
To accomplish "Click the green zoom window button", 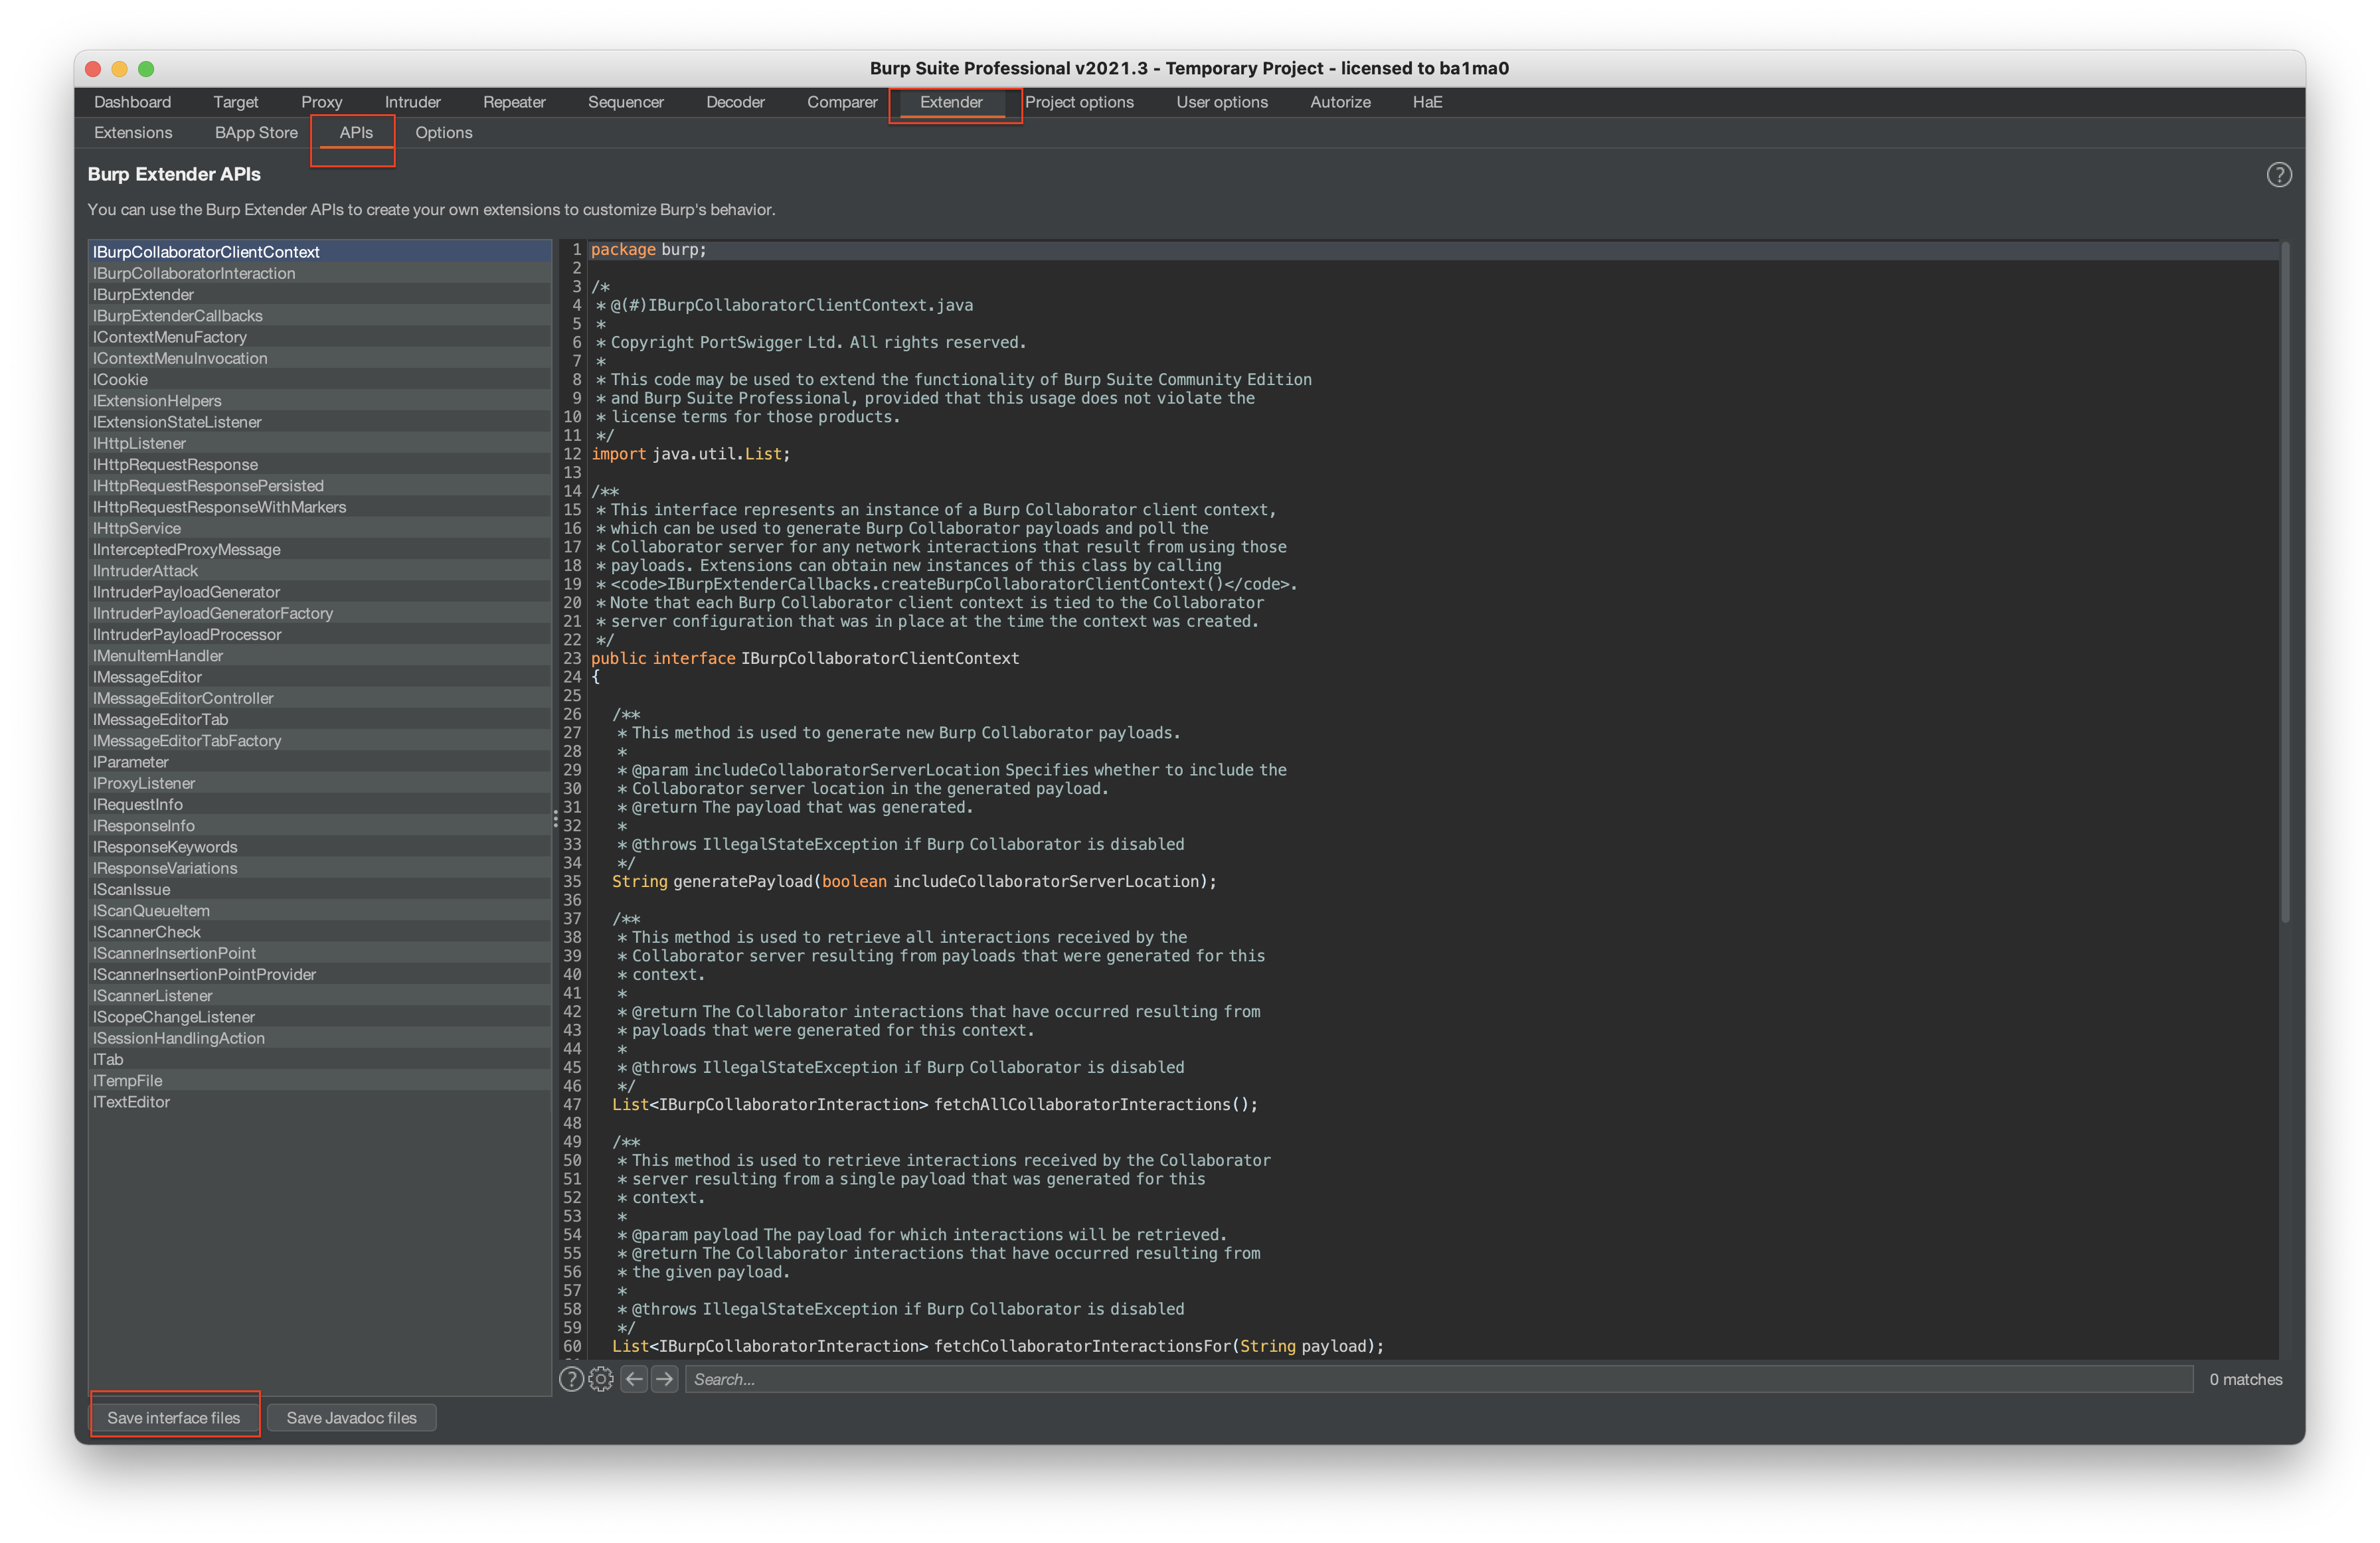I will pyautogui.click(x=146, y=68).
